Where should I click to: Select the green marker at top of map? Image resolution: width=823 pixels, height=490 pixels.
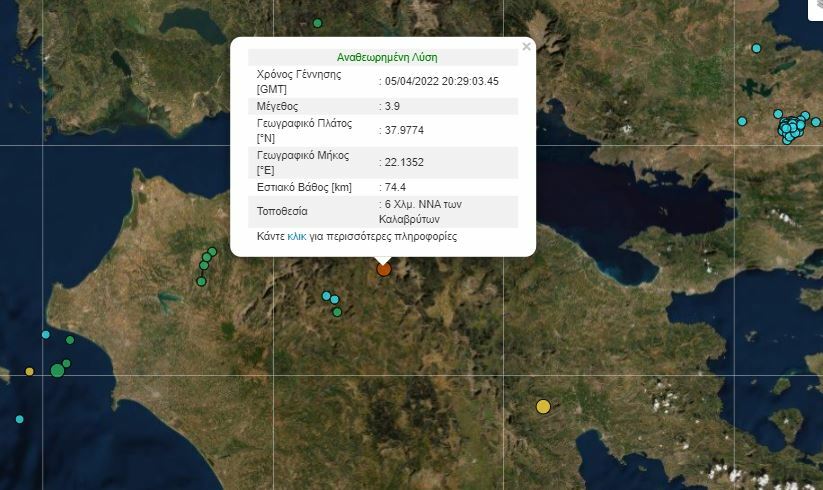click(x=318, y=23)
